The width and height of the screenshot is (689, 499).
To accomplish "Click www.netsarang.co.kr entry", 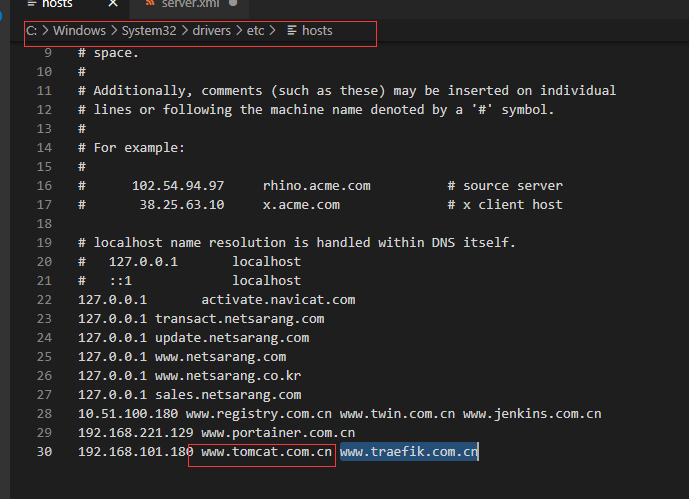I will pyautogui.click(x=228, y=376).
